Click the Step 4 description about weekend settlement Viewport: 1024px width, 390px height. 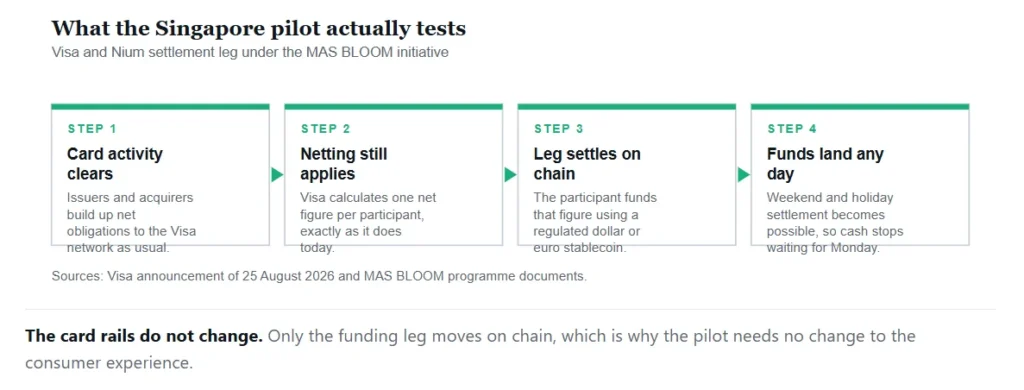(x=835, y=223)
